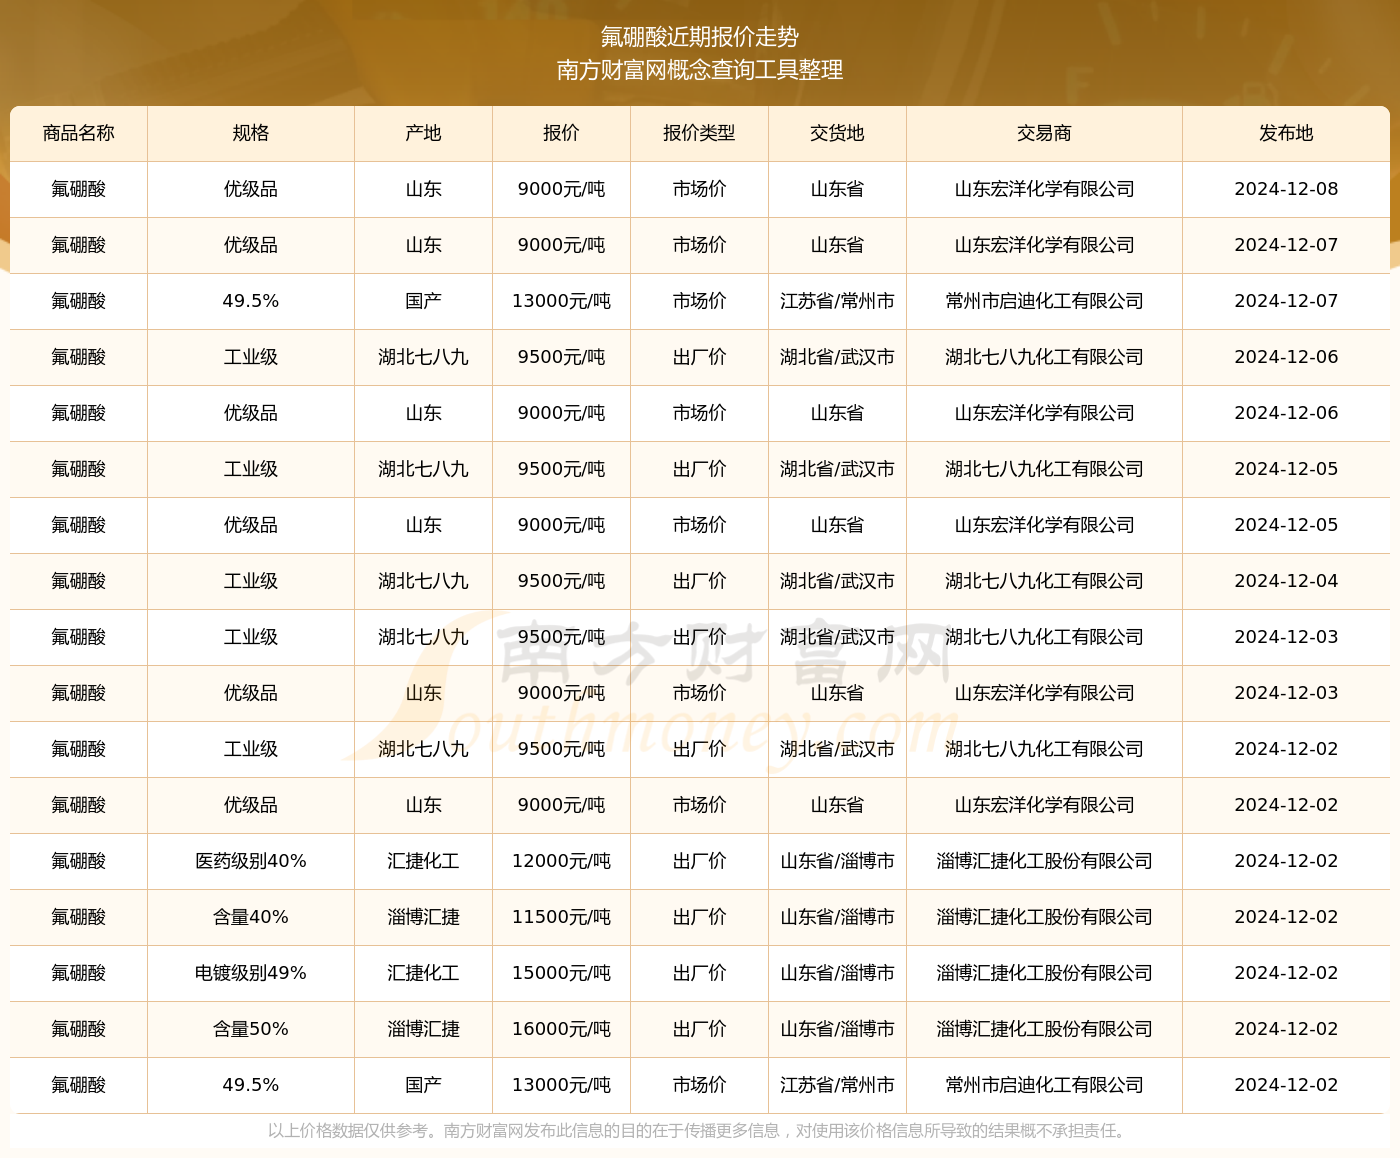Select 湖北七八九化工有限公司 in the 2024-12-04 row

coord(1044,581)
